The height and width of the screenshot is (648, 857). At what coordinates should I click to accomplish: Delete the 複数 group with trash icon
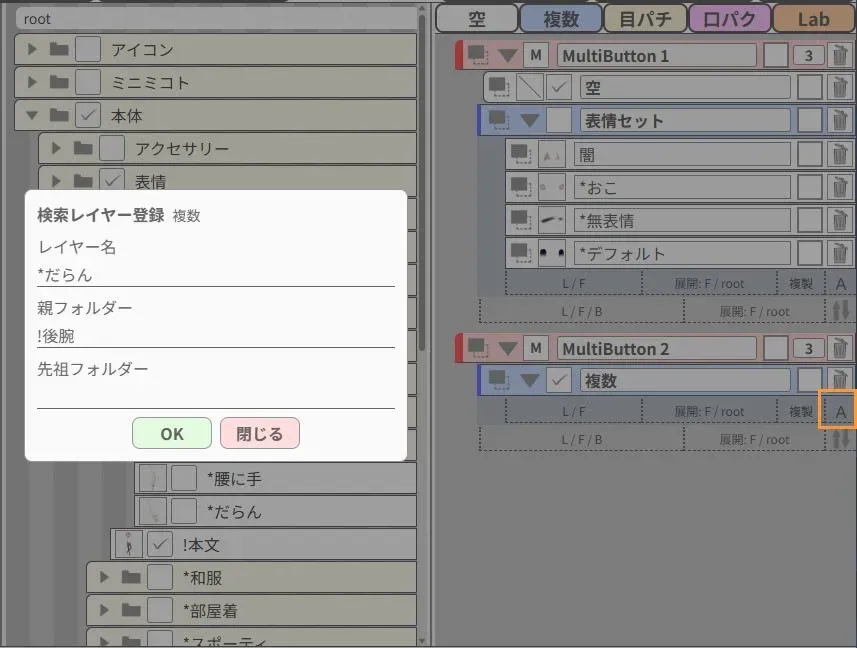pyautogui.click(x=840, y=379)
